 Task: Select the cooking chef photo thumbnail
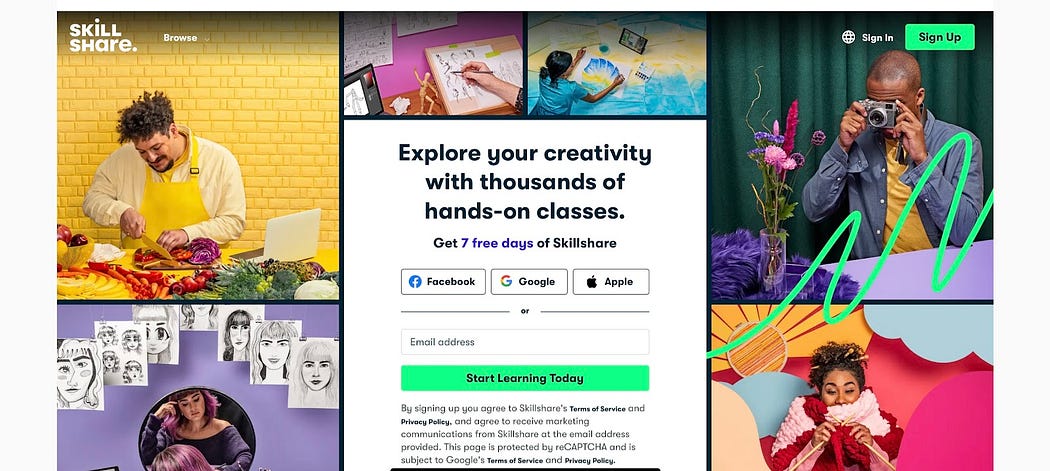pyautogui.click(x=198, y=155)
